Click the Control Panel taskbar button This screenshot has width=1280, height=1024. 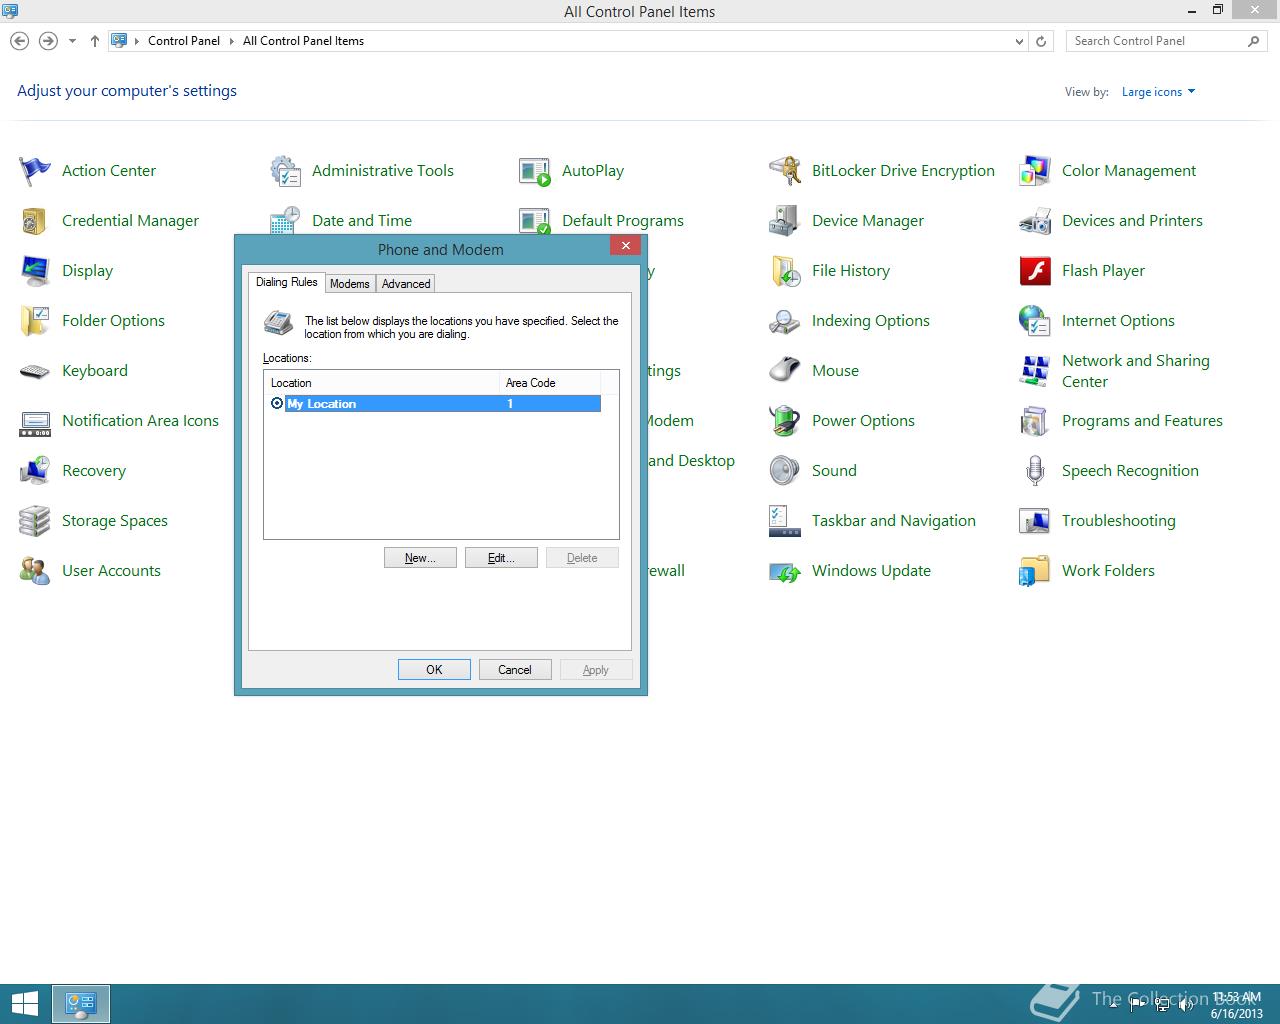pyautogui.click(x=81, y=1004)
